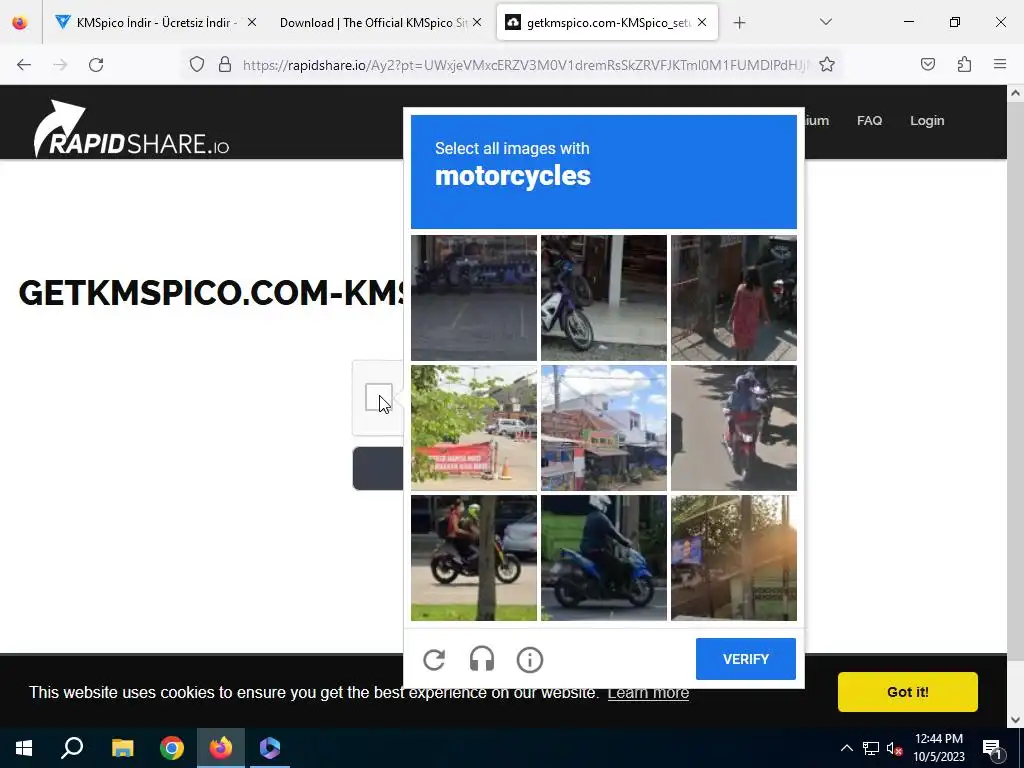Select the woman in red dress tile

pyautogui.click(x=734, y=298)
